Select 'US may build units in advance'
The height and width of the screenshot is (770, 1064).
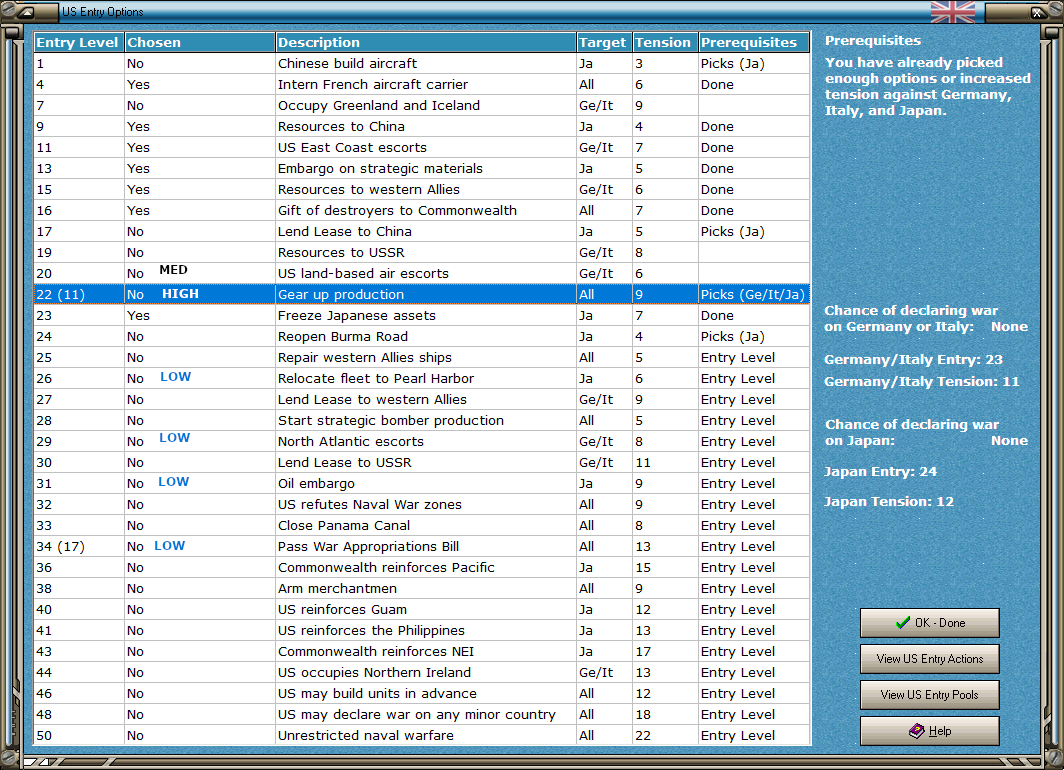pyautogui.click(x=422, y=694)
